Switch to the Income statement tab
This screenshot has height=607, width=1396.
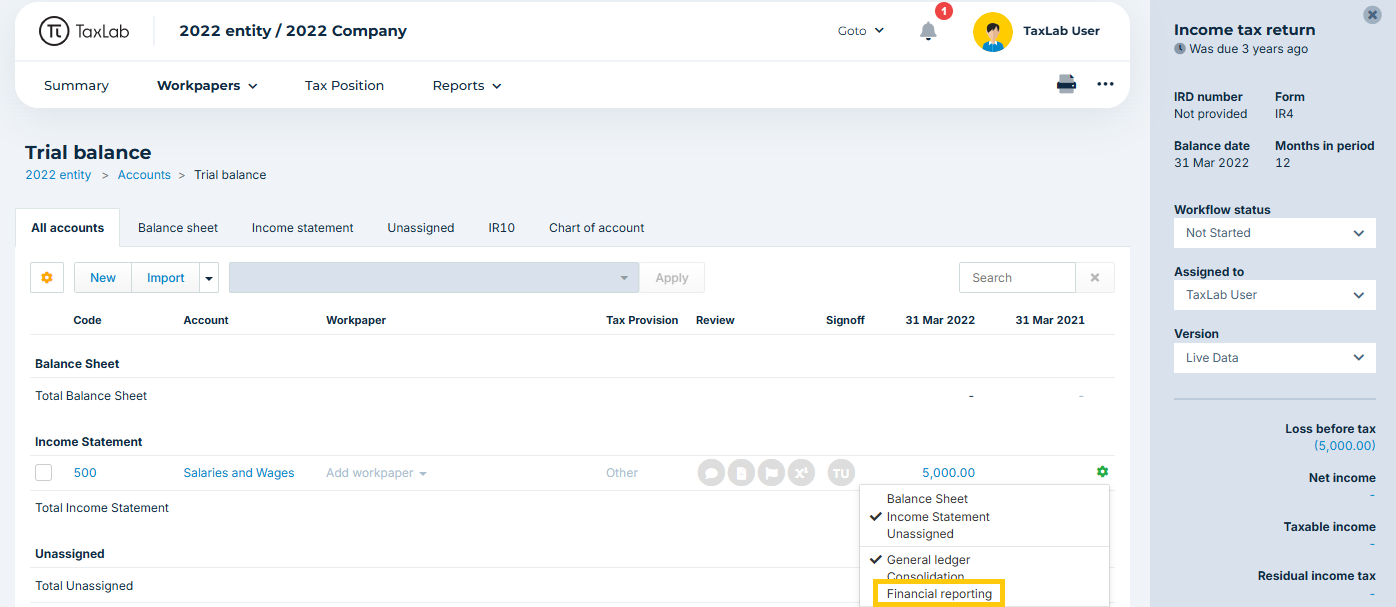(x=302, y=228)
